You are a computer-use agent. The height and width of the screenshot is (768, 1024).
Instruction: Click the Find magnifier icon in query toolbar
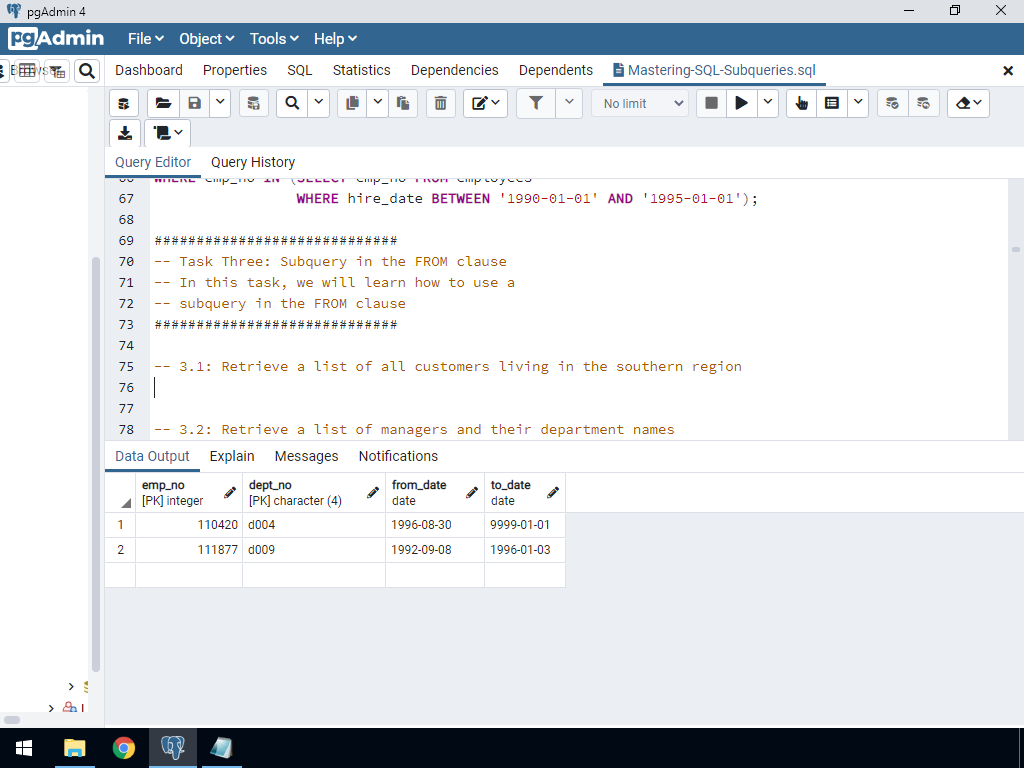point(292,103)
